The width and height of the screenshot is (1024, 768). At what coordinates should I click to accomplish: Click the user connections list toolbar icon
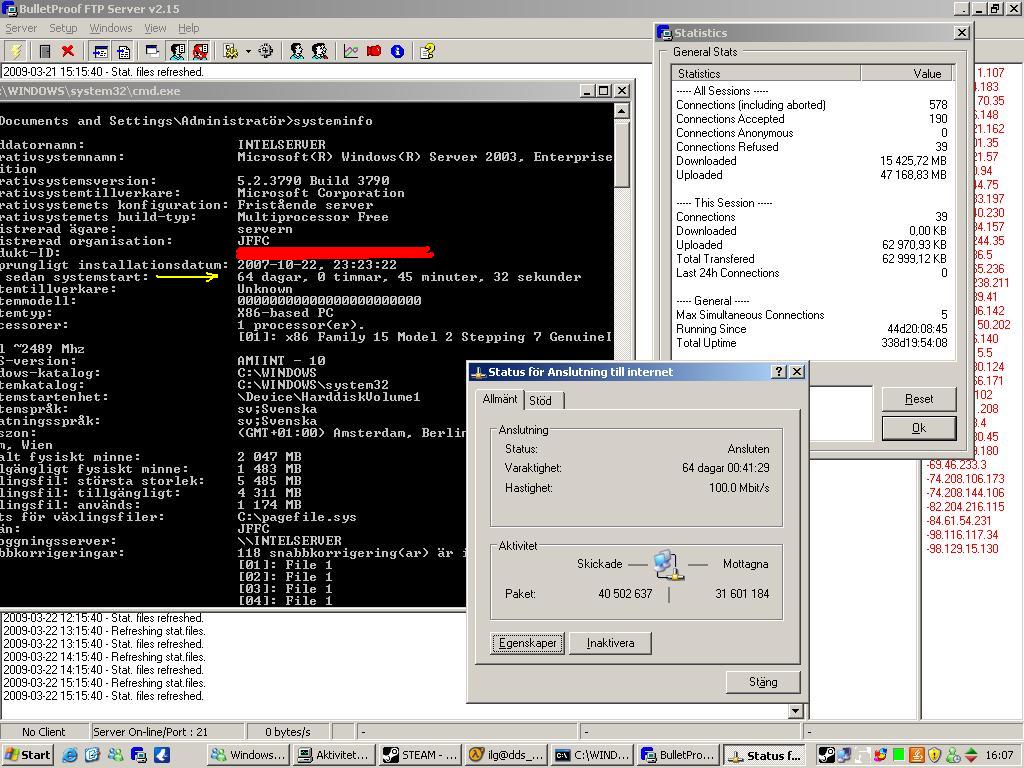pyautogui.click(x=177, y=51)
